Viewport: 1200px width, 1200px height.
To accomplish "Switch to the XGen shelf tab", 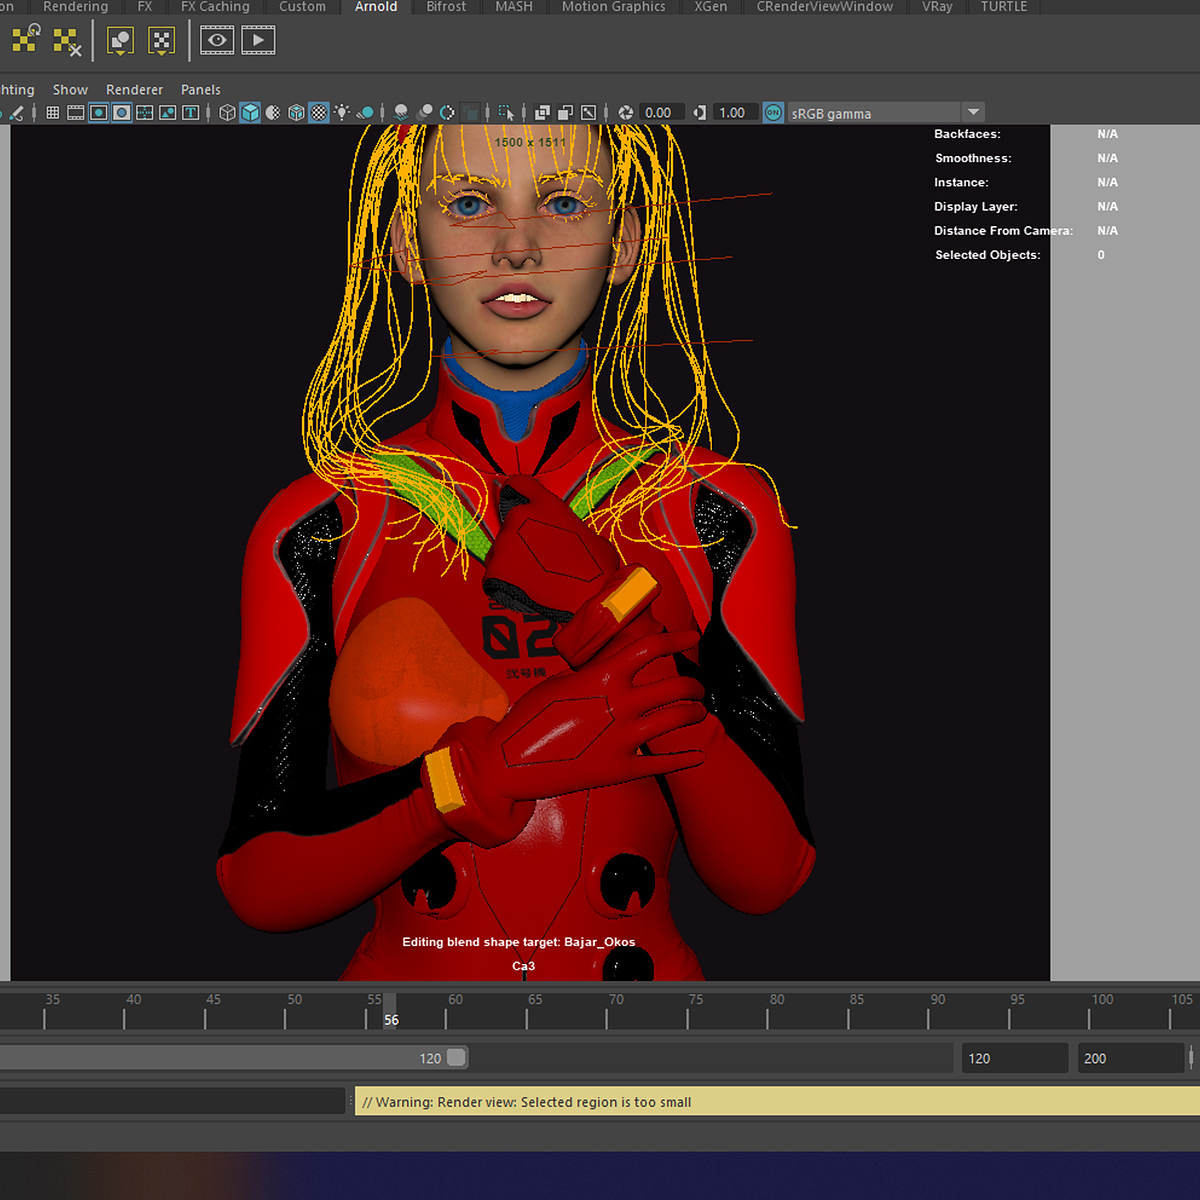I will click(x=711, y=7).
